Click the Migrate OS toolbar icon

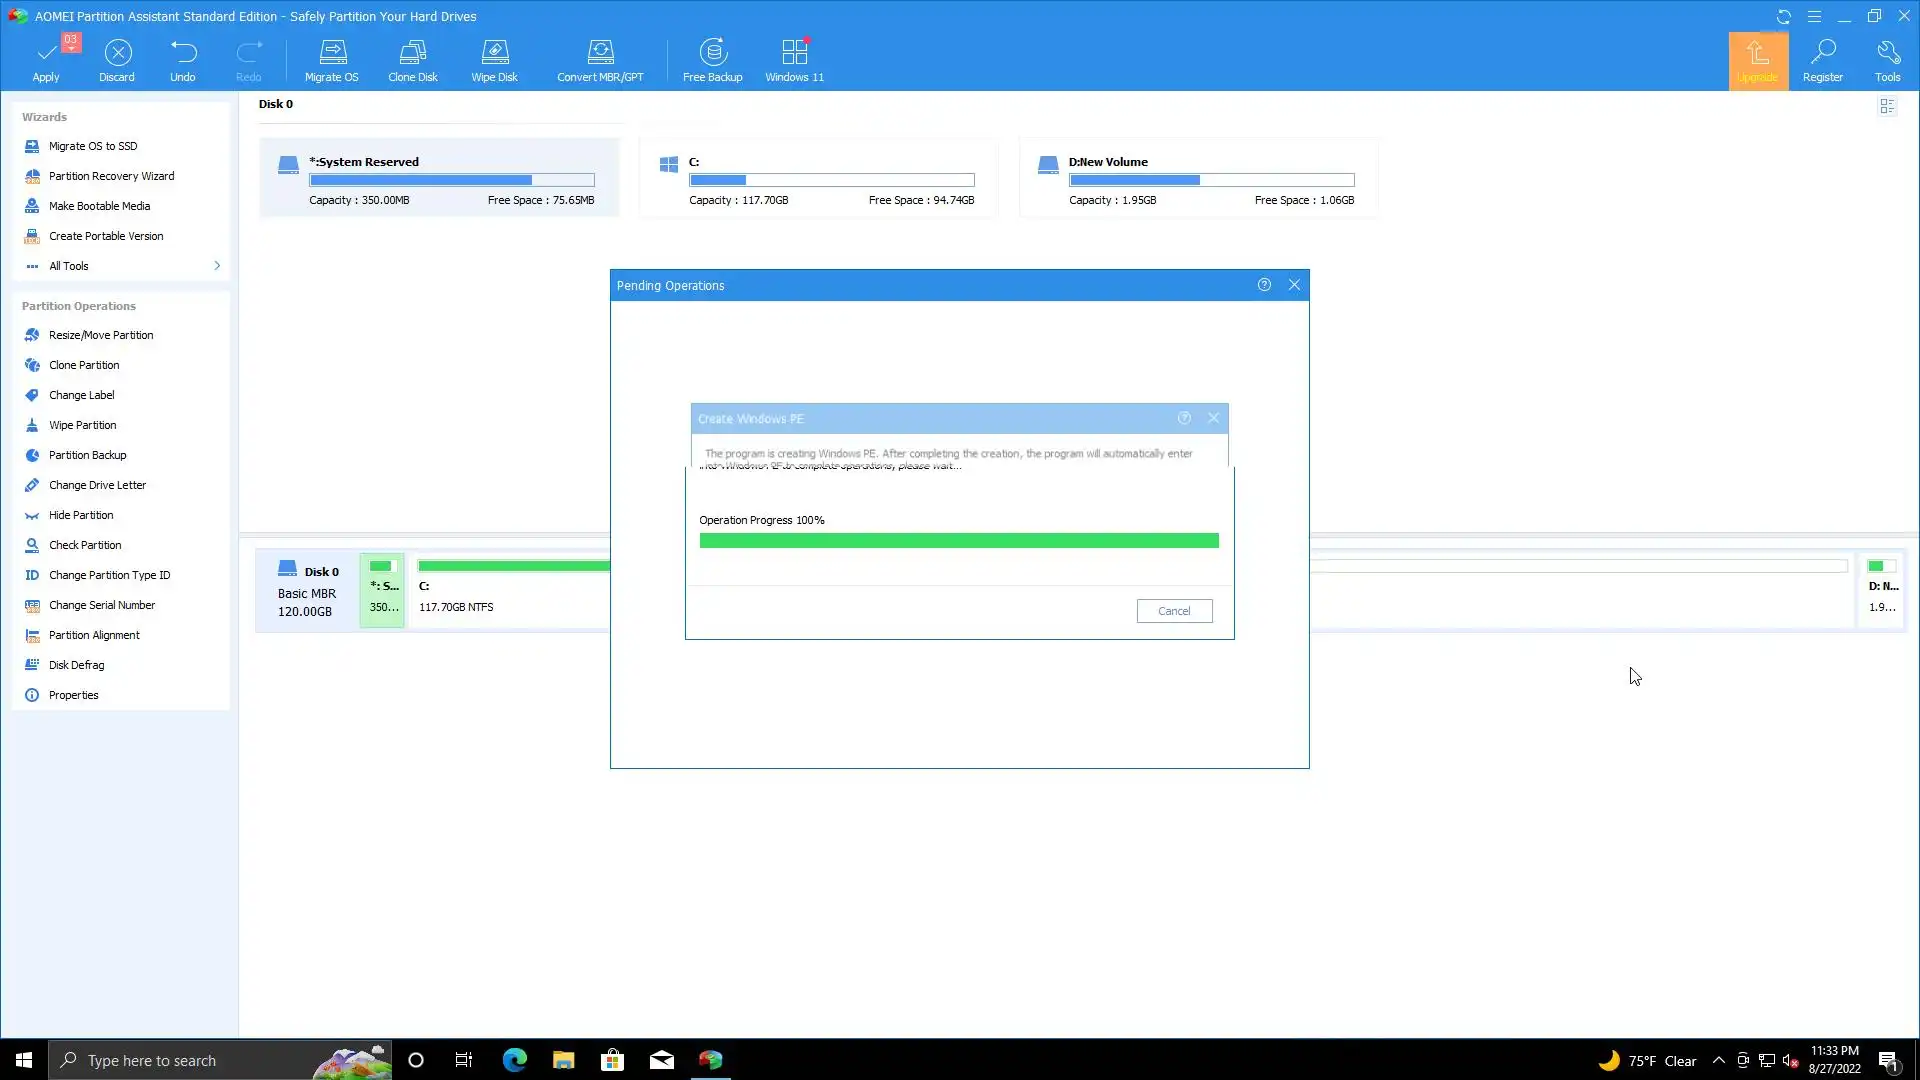pos(331,60)
